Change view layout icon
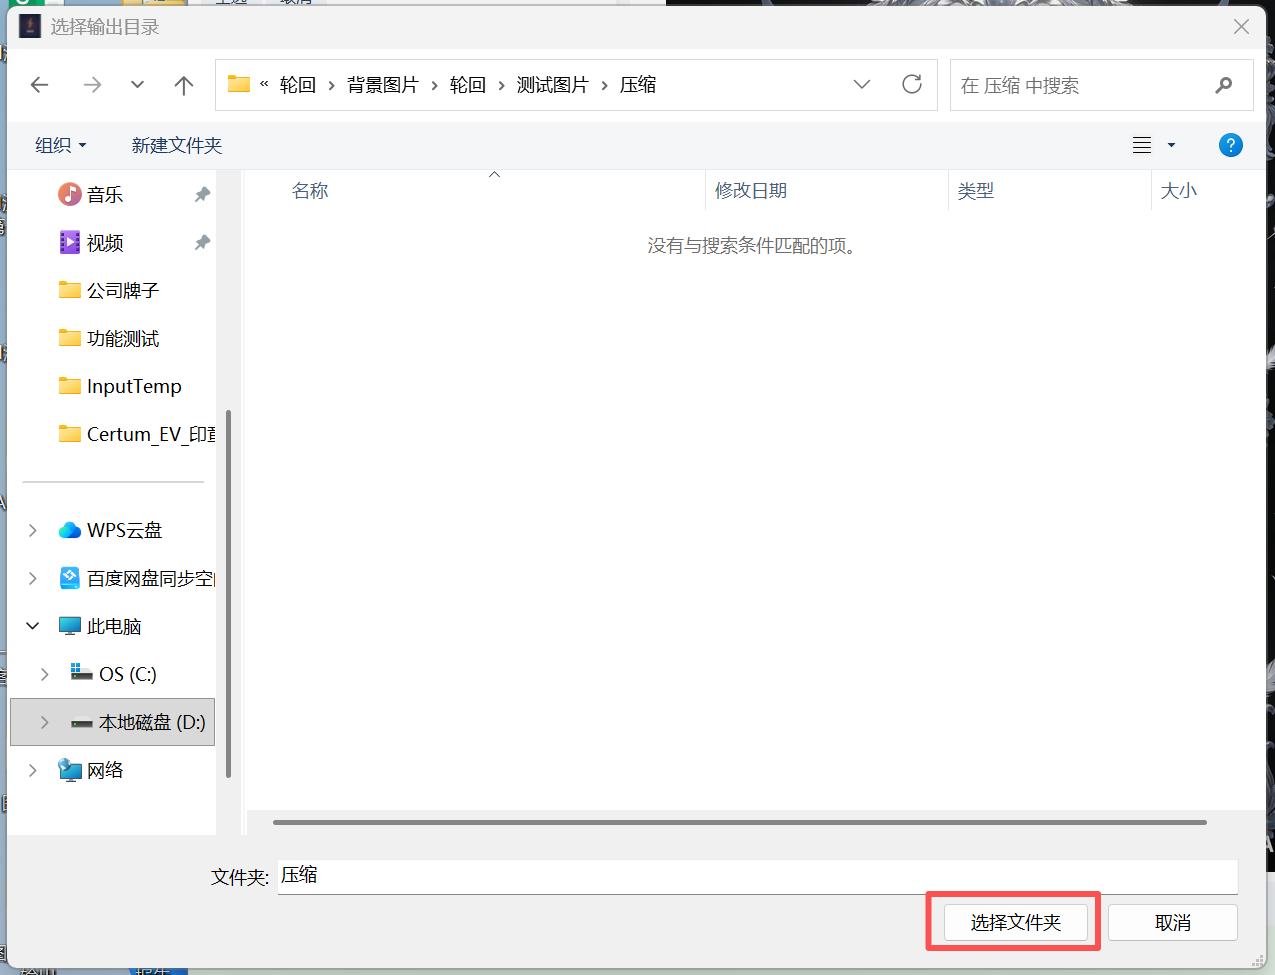Image resolution: width=1275 pixels, height=975 pixels. pyautogui.click(x=1142, y=145)
